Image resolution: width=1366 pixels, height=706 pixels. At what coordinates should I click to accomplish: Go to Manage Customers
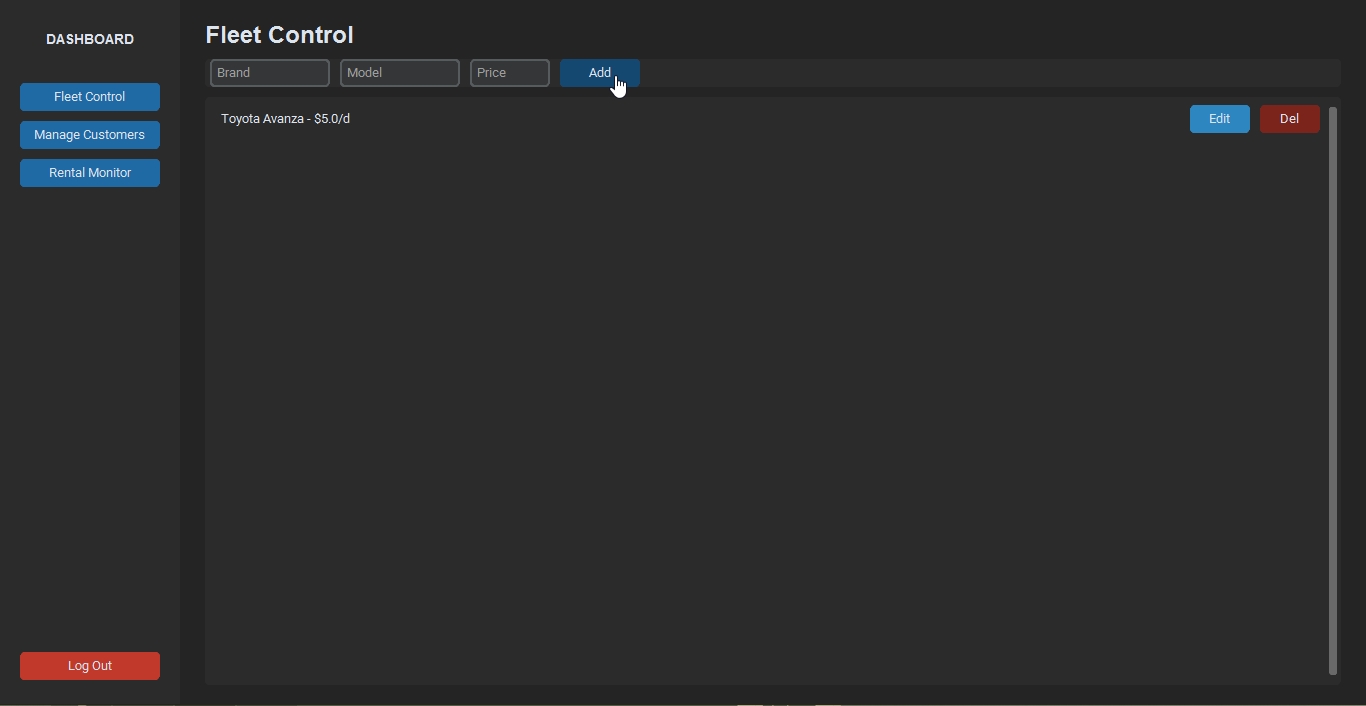(x=90, y=135)
